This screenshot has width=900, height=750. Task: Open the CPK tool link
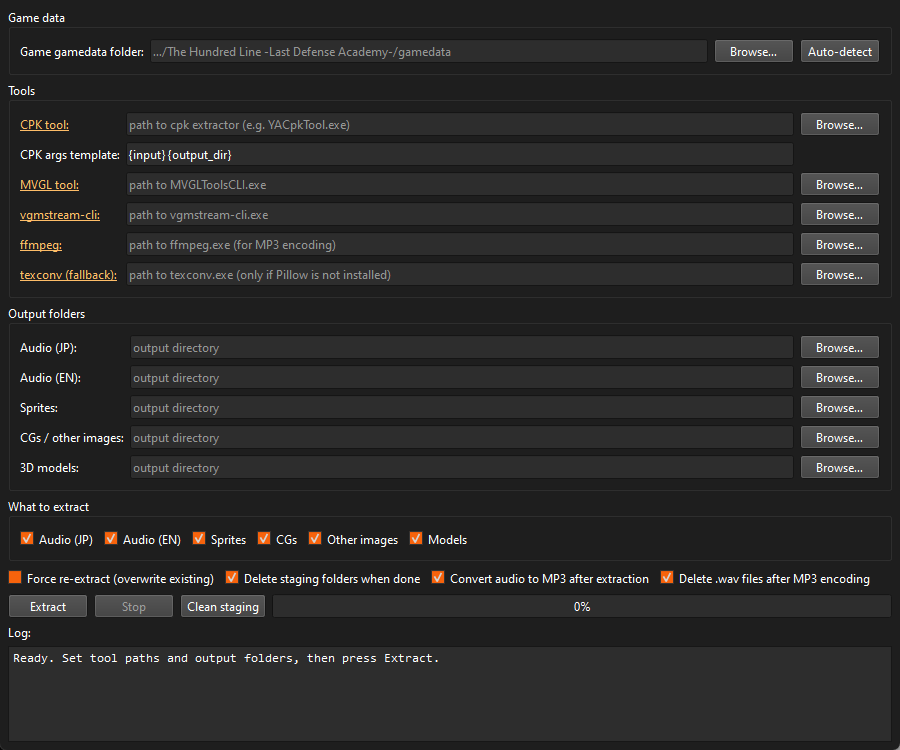point(44,125)
